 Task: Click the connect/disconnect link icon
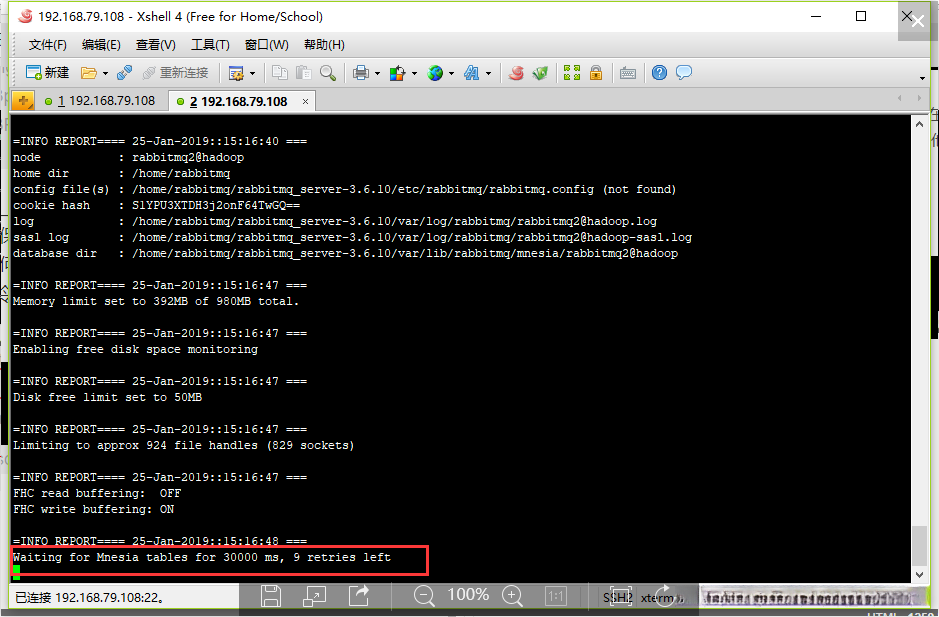pyautogui.click(x=125, y=73)
